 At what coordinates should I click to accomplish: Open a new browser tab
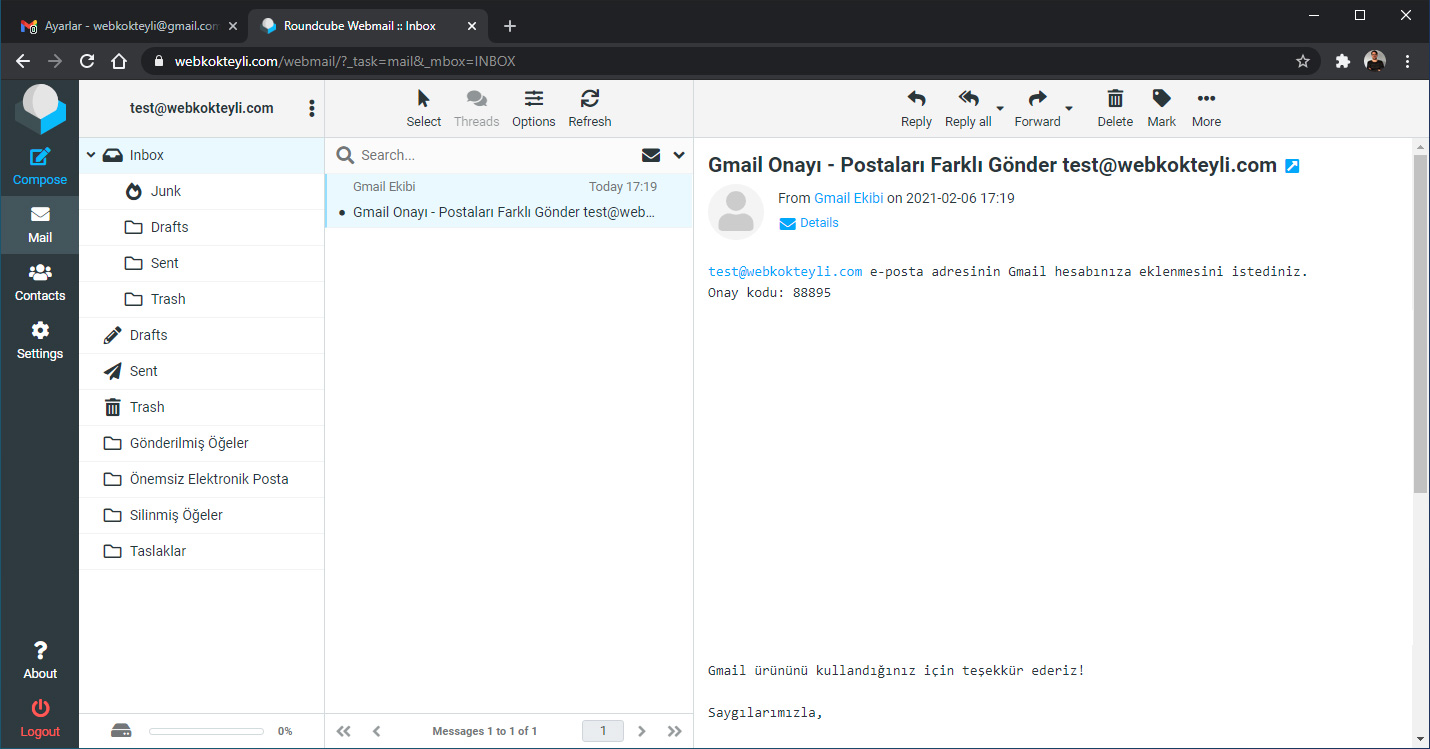click(510, 26)
